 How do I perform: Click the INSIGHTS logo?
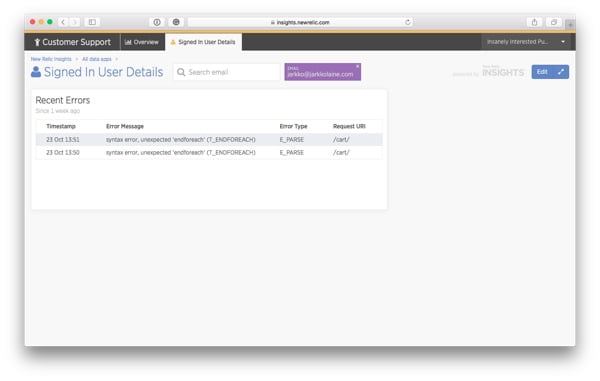click(503, 72)
